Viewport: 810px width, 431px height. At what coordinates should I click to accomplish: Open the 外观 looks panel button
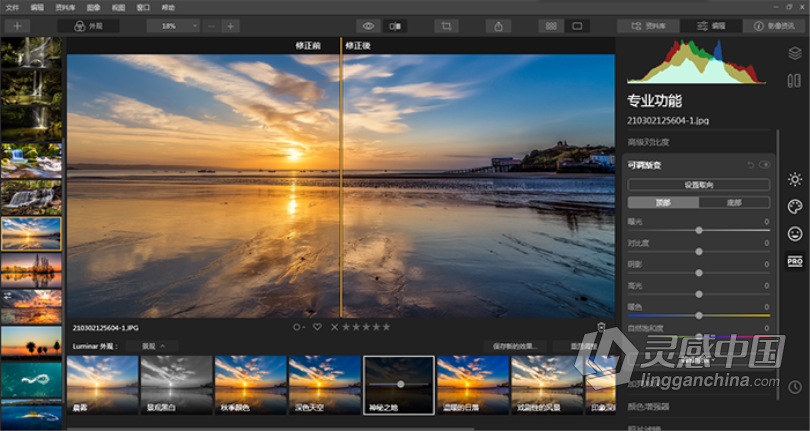point(88,26)
